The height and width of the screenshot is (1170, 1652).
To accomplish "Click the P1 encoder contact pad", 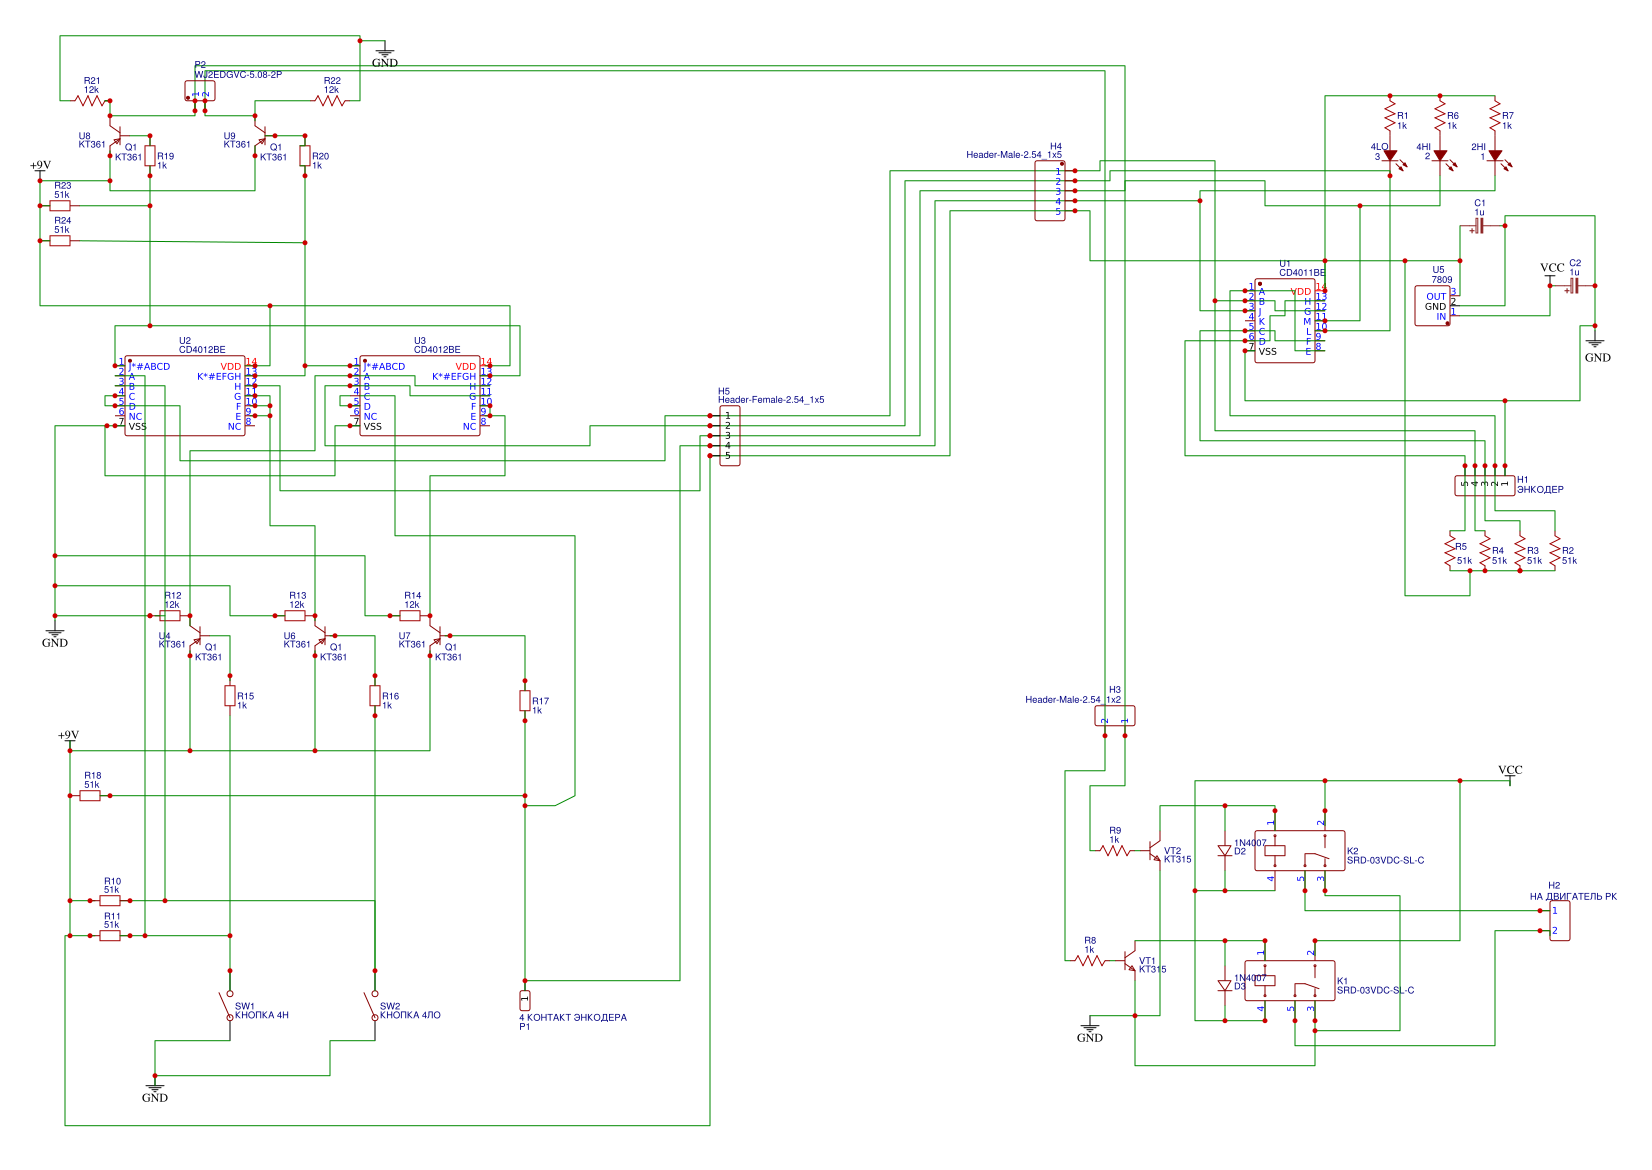I will (525, 1000).
